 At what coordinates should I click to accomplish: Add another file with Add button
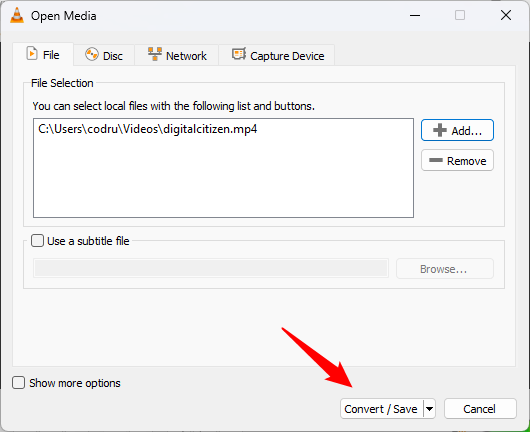(457, 130)
